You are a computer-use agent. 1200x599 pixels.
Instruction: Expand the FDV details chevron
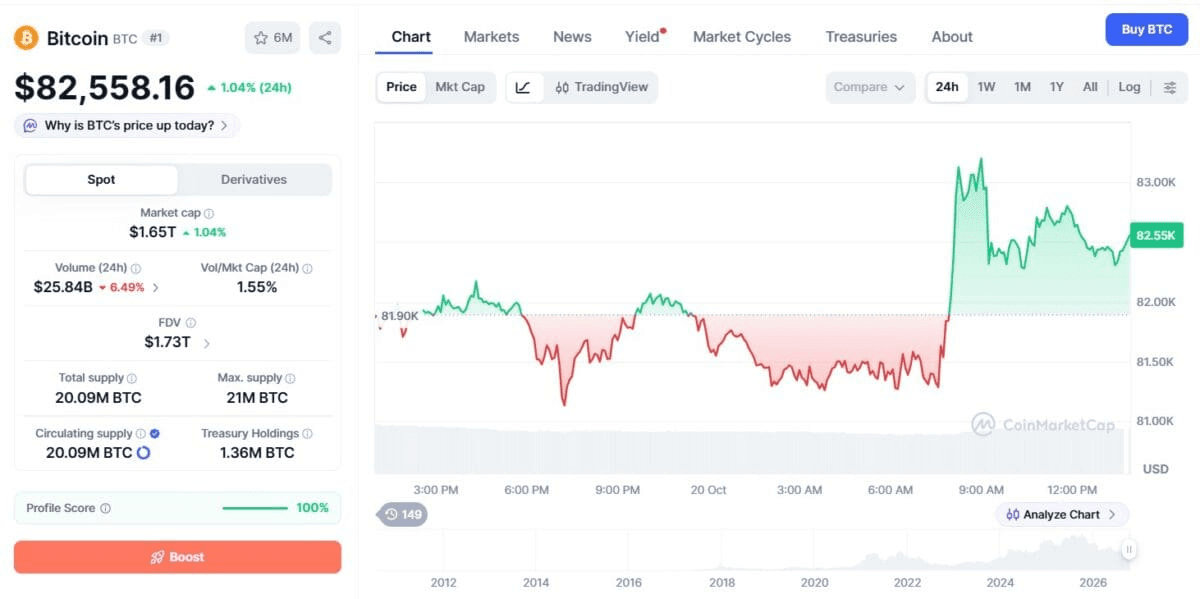206,343
